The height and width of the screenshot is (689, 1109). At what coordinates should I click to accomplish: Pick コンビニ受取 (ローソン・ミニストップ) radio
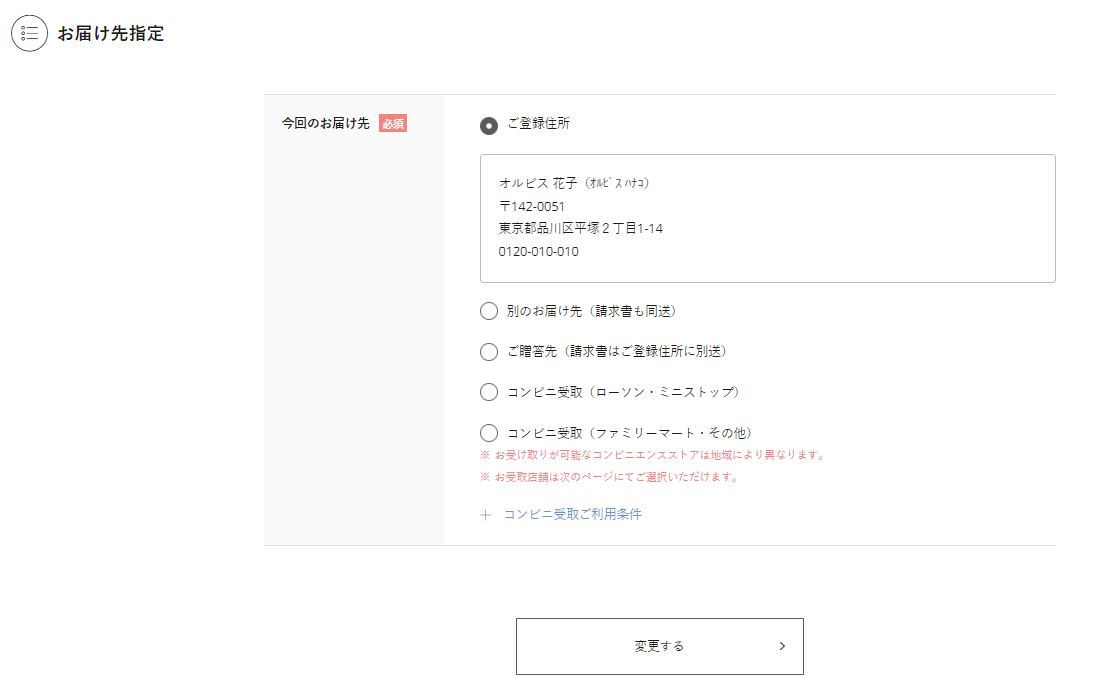coord(489,392)
